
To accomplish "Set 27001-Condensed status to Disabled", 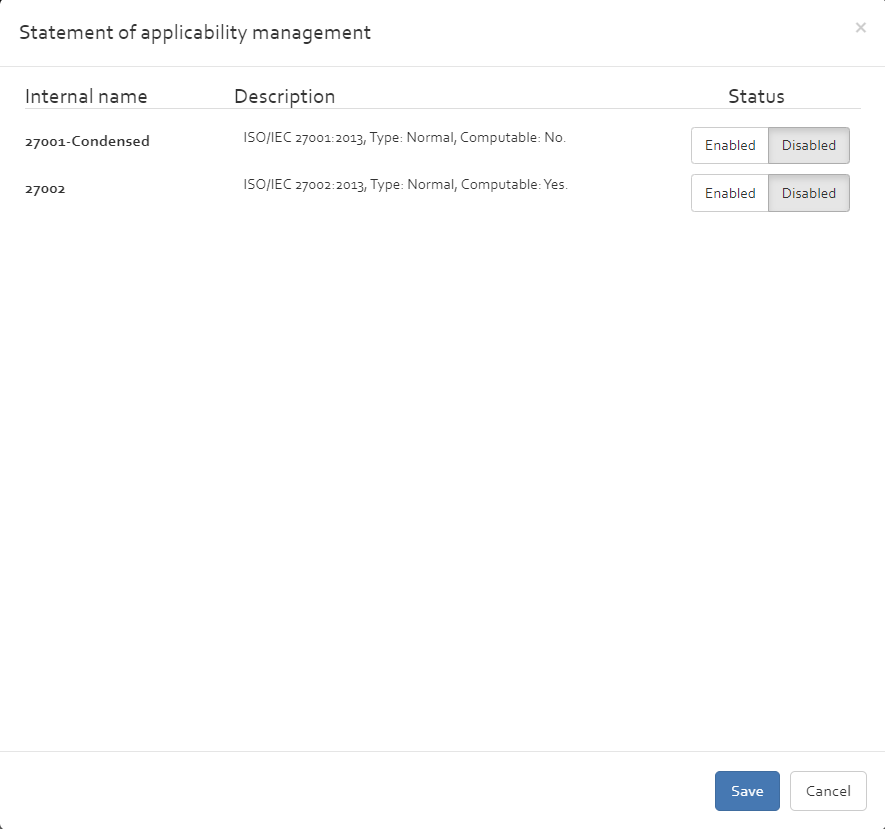I will click(809, 146).
